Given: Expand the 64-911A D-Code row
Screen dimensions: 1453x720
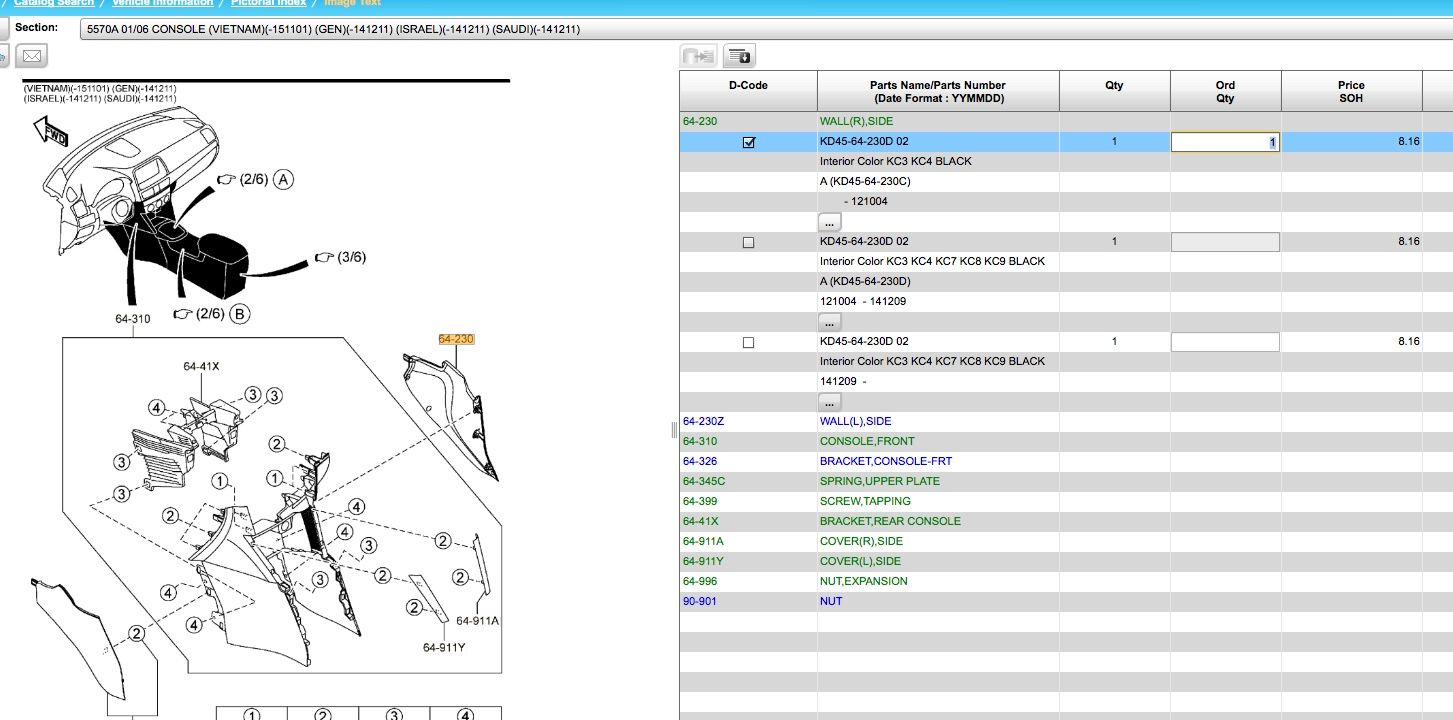Looking at the screenshot, I should [704, 541].
